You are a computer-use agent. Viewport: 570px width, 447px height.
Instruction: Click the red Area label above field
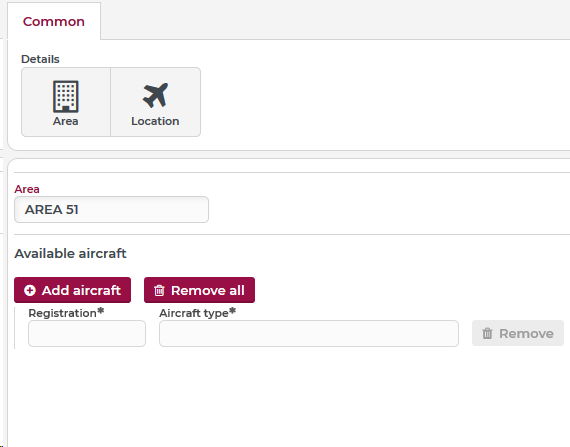(x=27, y=189)
